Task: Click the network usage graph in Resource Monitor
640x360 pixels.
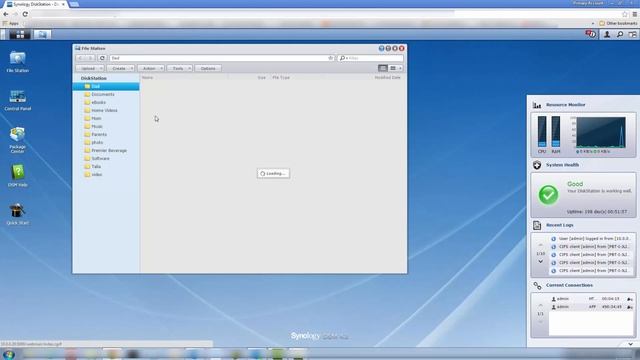Action: point(601,132)
